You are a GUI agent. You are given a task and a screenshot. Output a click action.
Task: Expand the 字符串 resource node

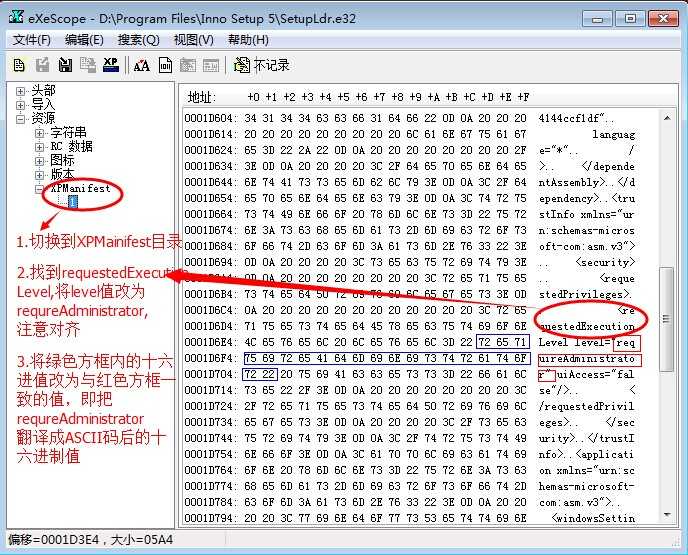point(39,133)
